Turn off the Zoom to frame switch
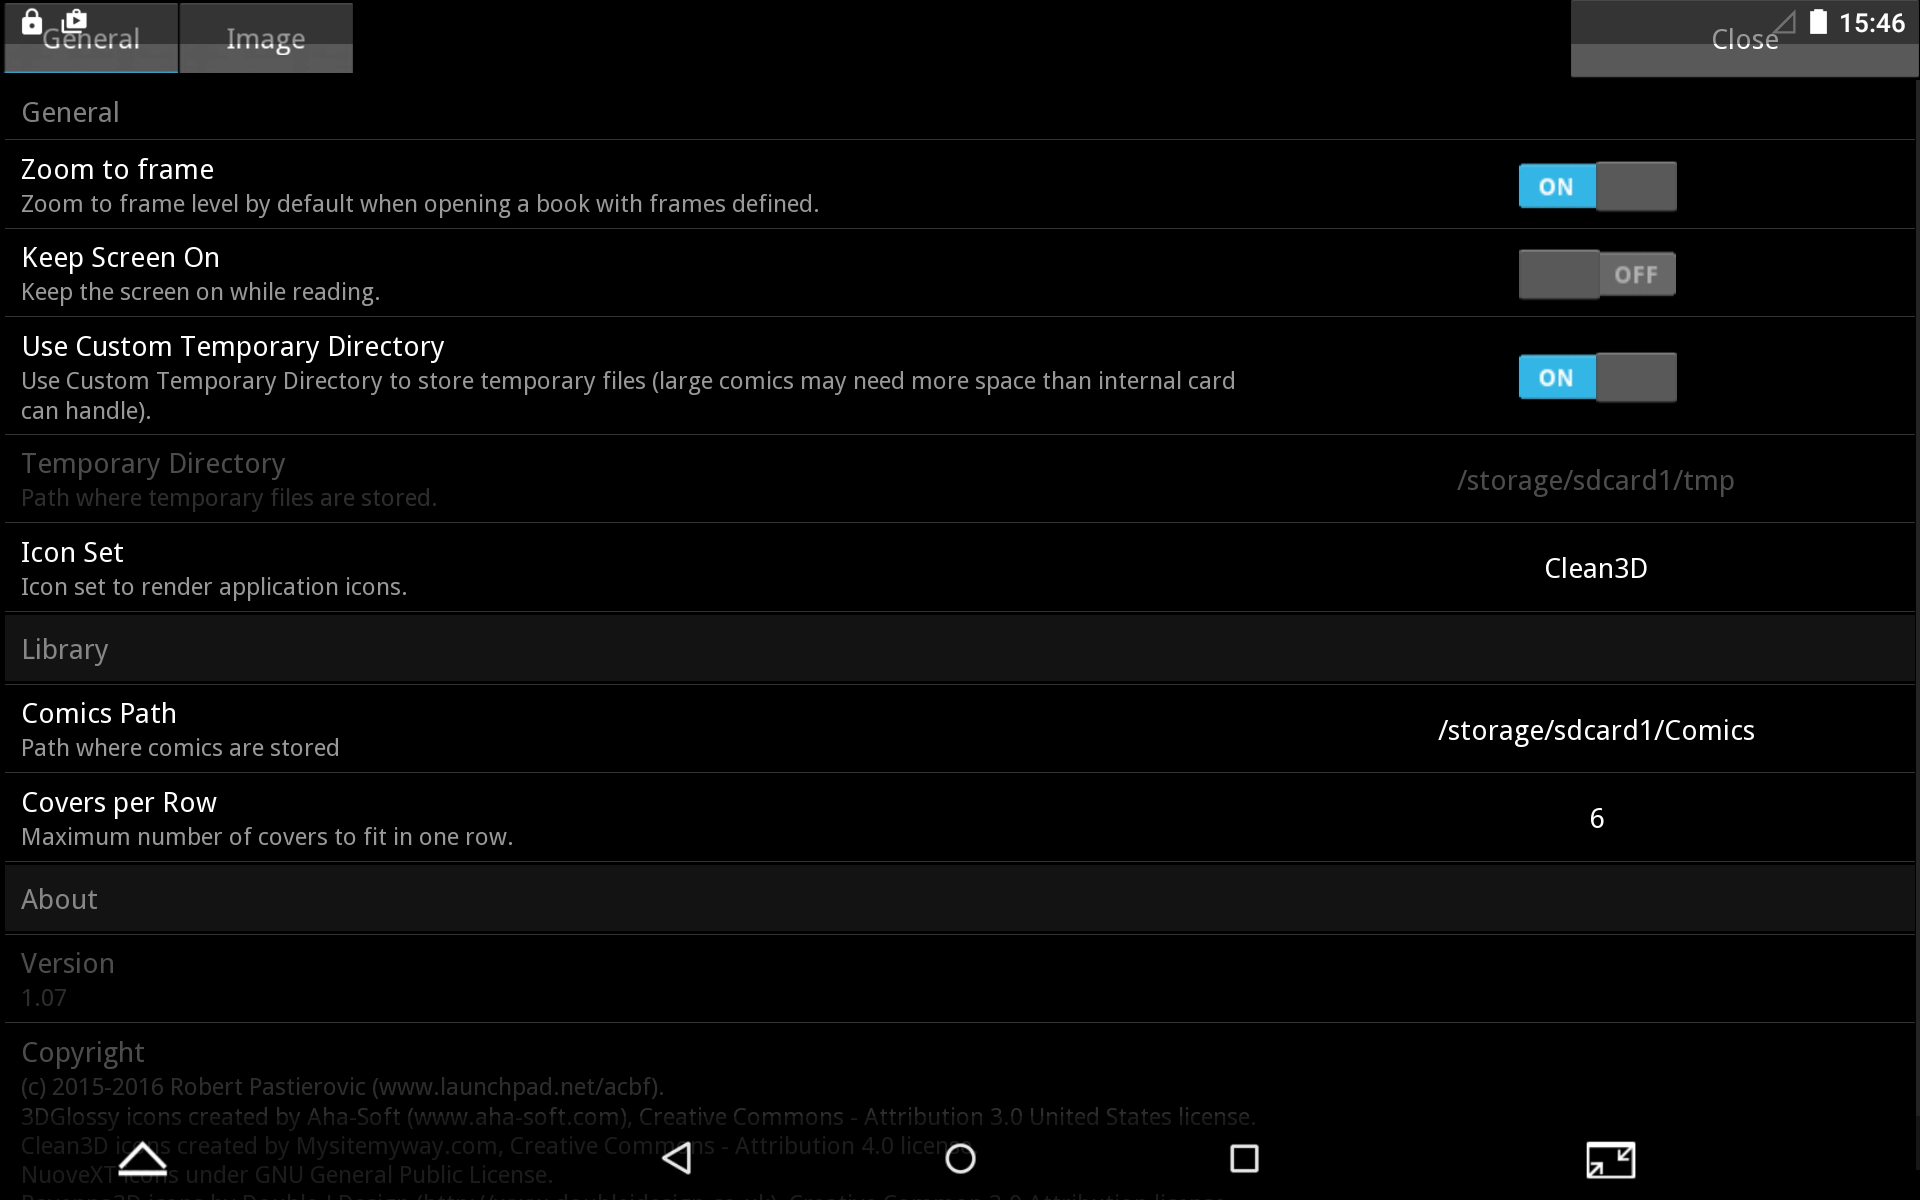The height and width of the screenshot is (1200, 1920). pyautogui.click(x=1597, y=186)
